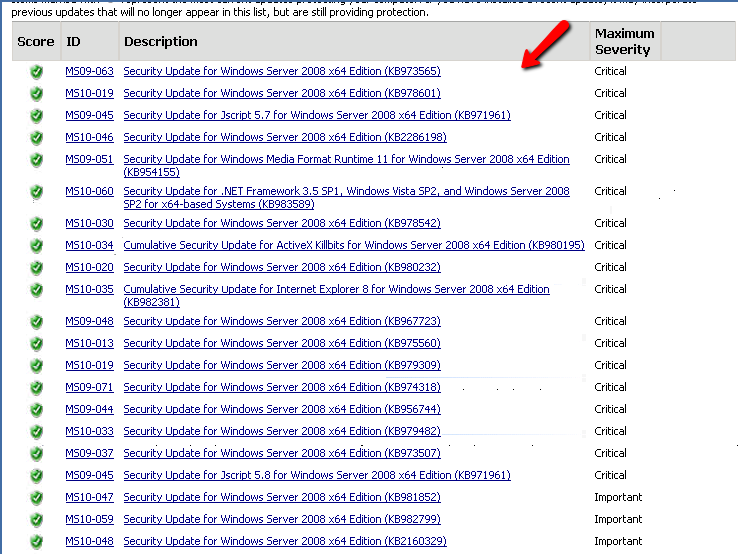Open the MS09-063 bulletin ID link
This screenshot has height=554, width=738.
point(89,71)
